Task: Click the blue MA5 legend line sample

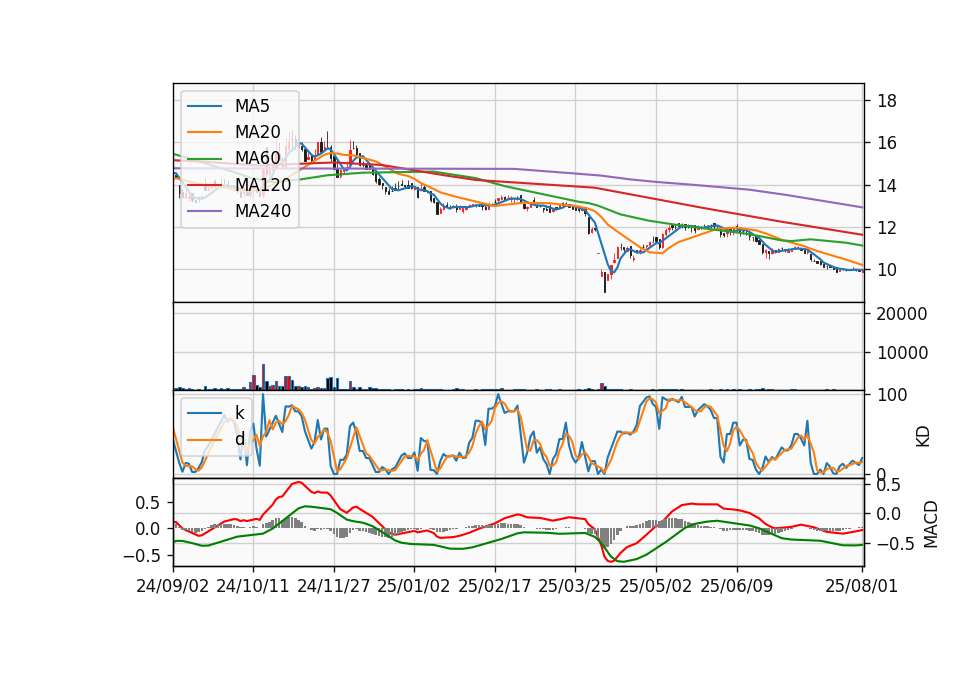Action: 204,107
